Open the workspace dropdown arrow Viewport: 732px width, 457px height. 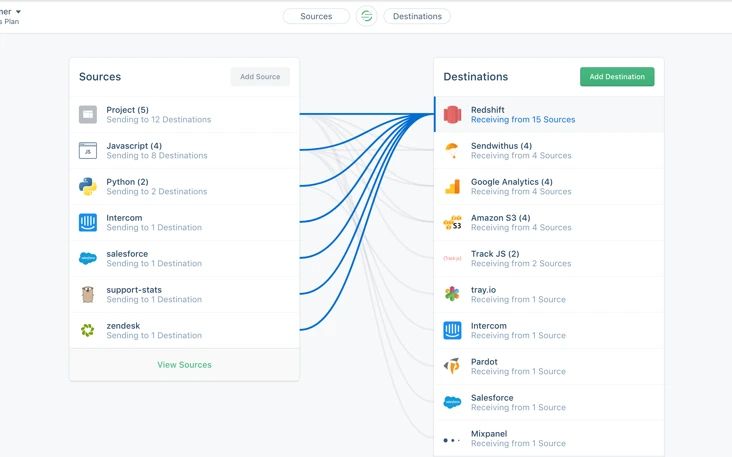tap(18, 11)
